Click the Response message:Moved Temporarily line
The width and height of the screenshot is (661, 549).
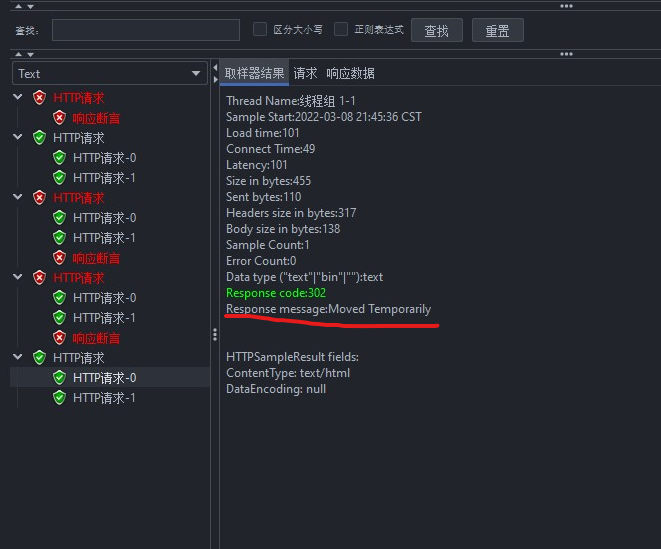coord(328,309)
